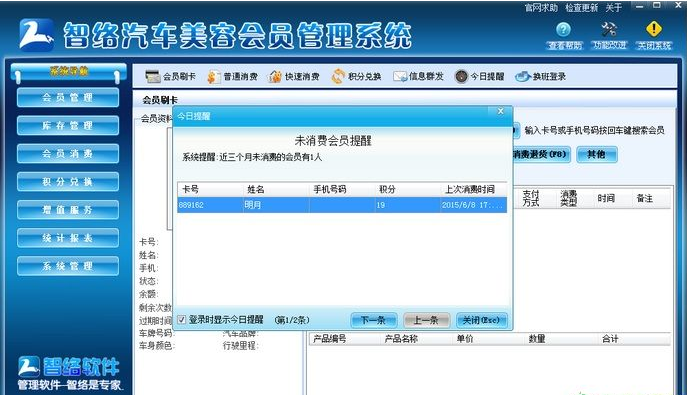
Task: Click the 官网求助 link
Action: click(x=541, y=7)
